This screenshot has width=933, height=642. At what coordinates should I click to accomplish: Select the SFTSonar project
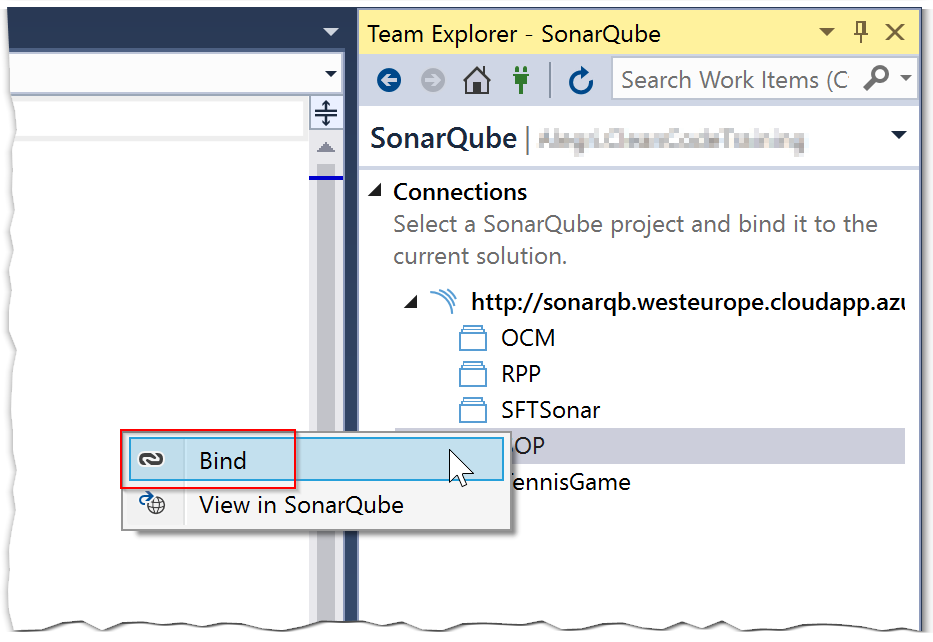pos(550,410)
